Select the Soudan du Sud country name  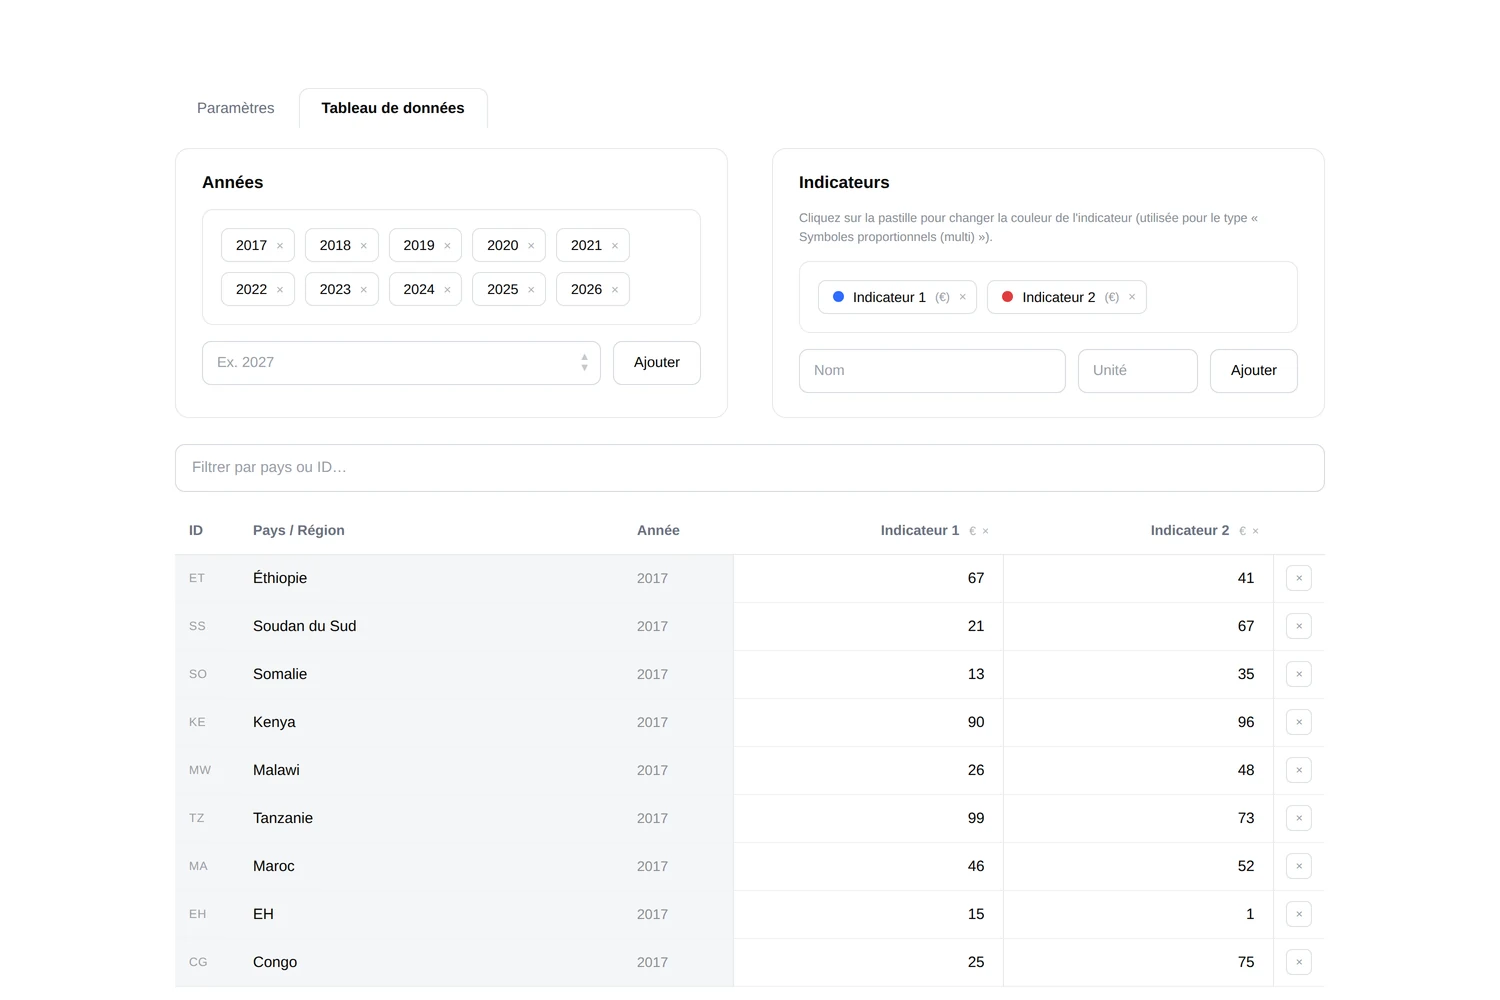pos(304,627)
